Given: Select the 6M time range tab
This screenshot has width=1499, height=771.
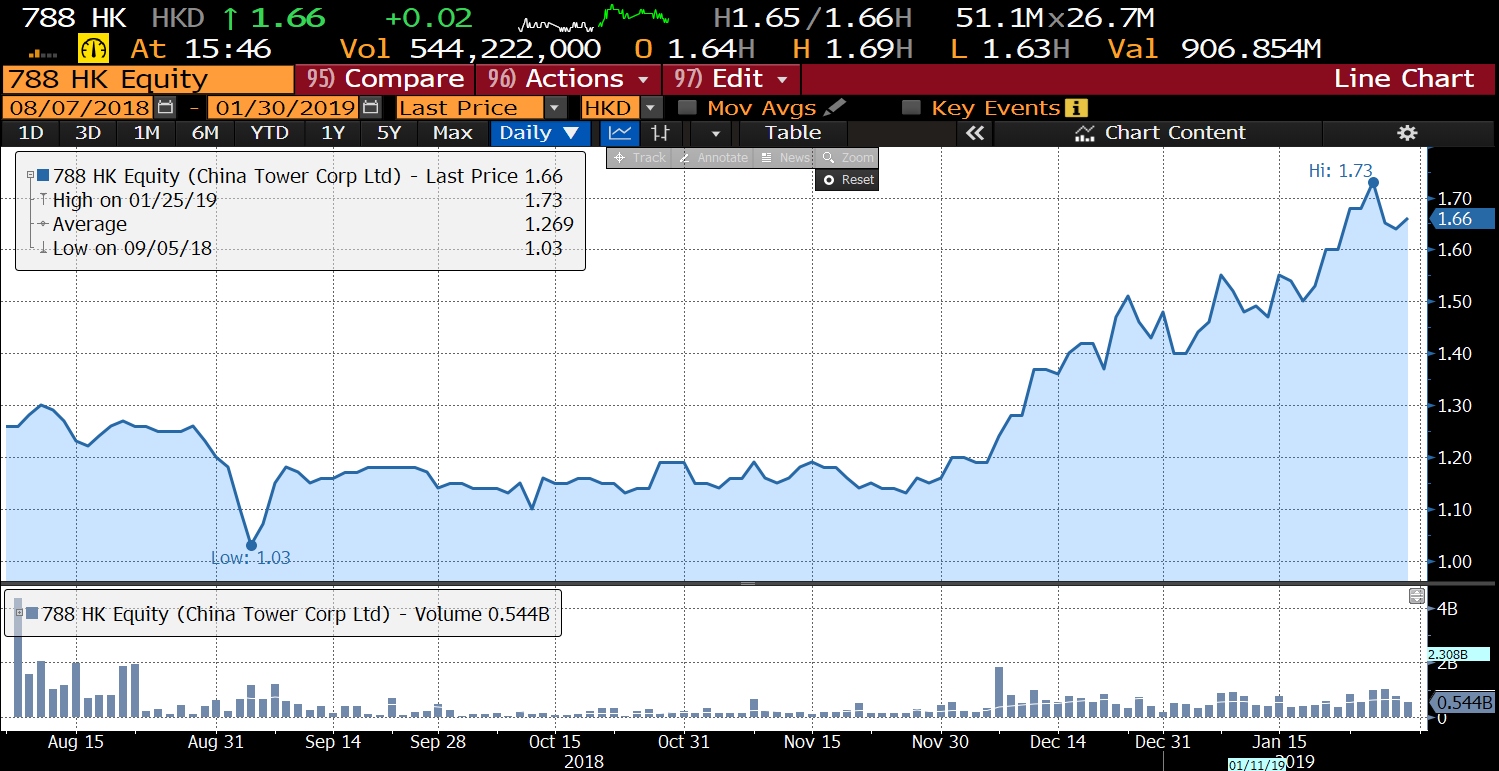Looking at the screenshot, I should tap(205, 133).
